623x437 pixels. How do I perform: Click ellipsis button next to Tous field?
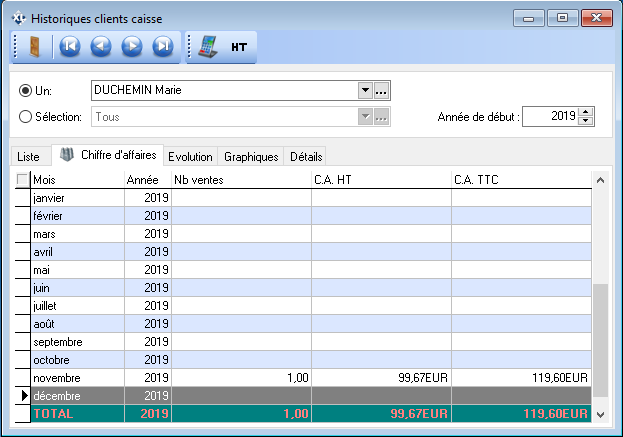pos(381,117)
